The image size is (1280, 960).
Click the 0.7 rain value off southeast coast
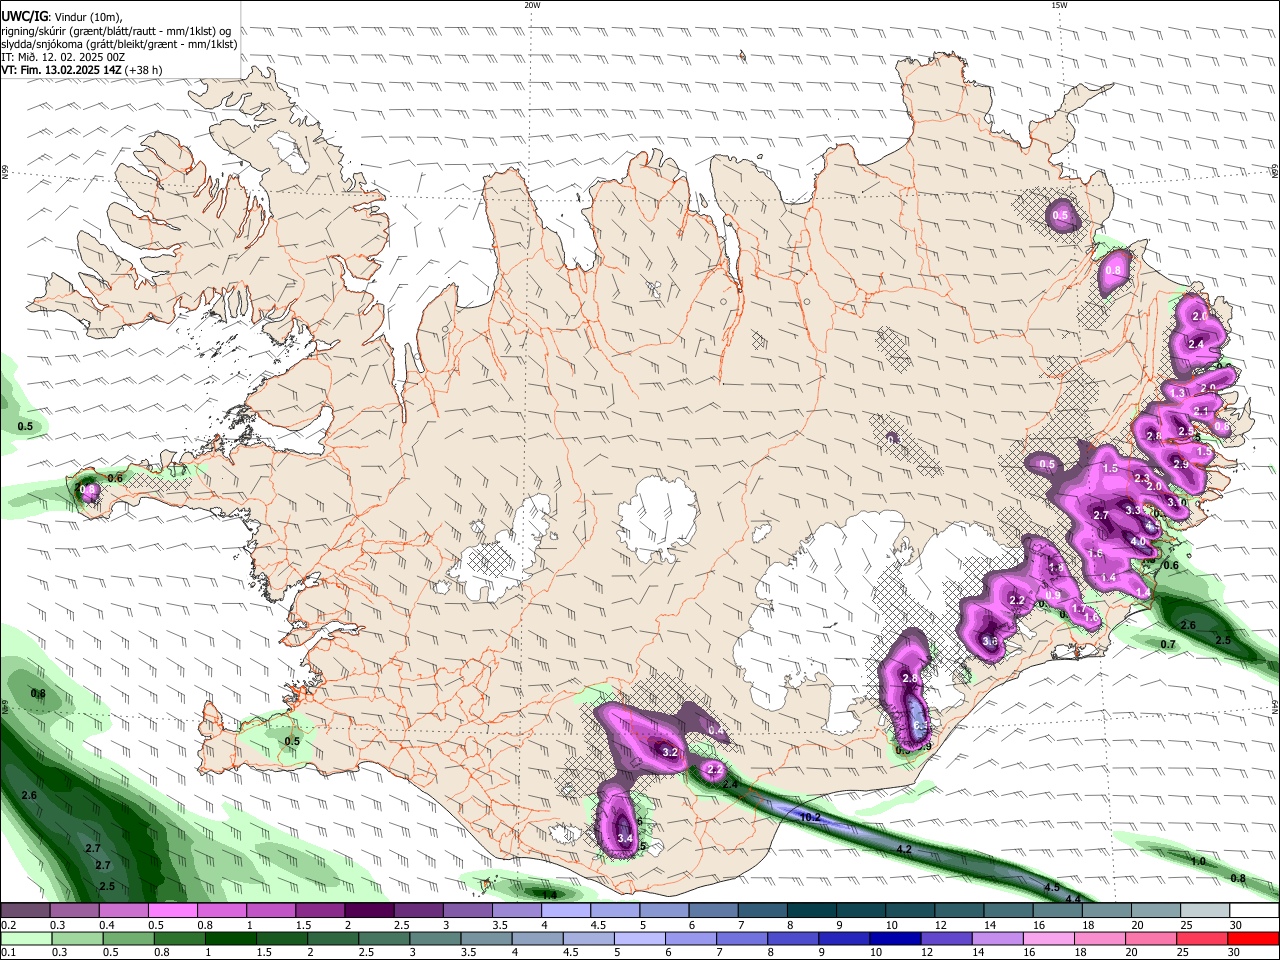coord(1168,645)
